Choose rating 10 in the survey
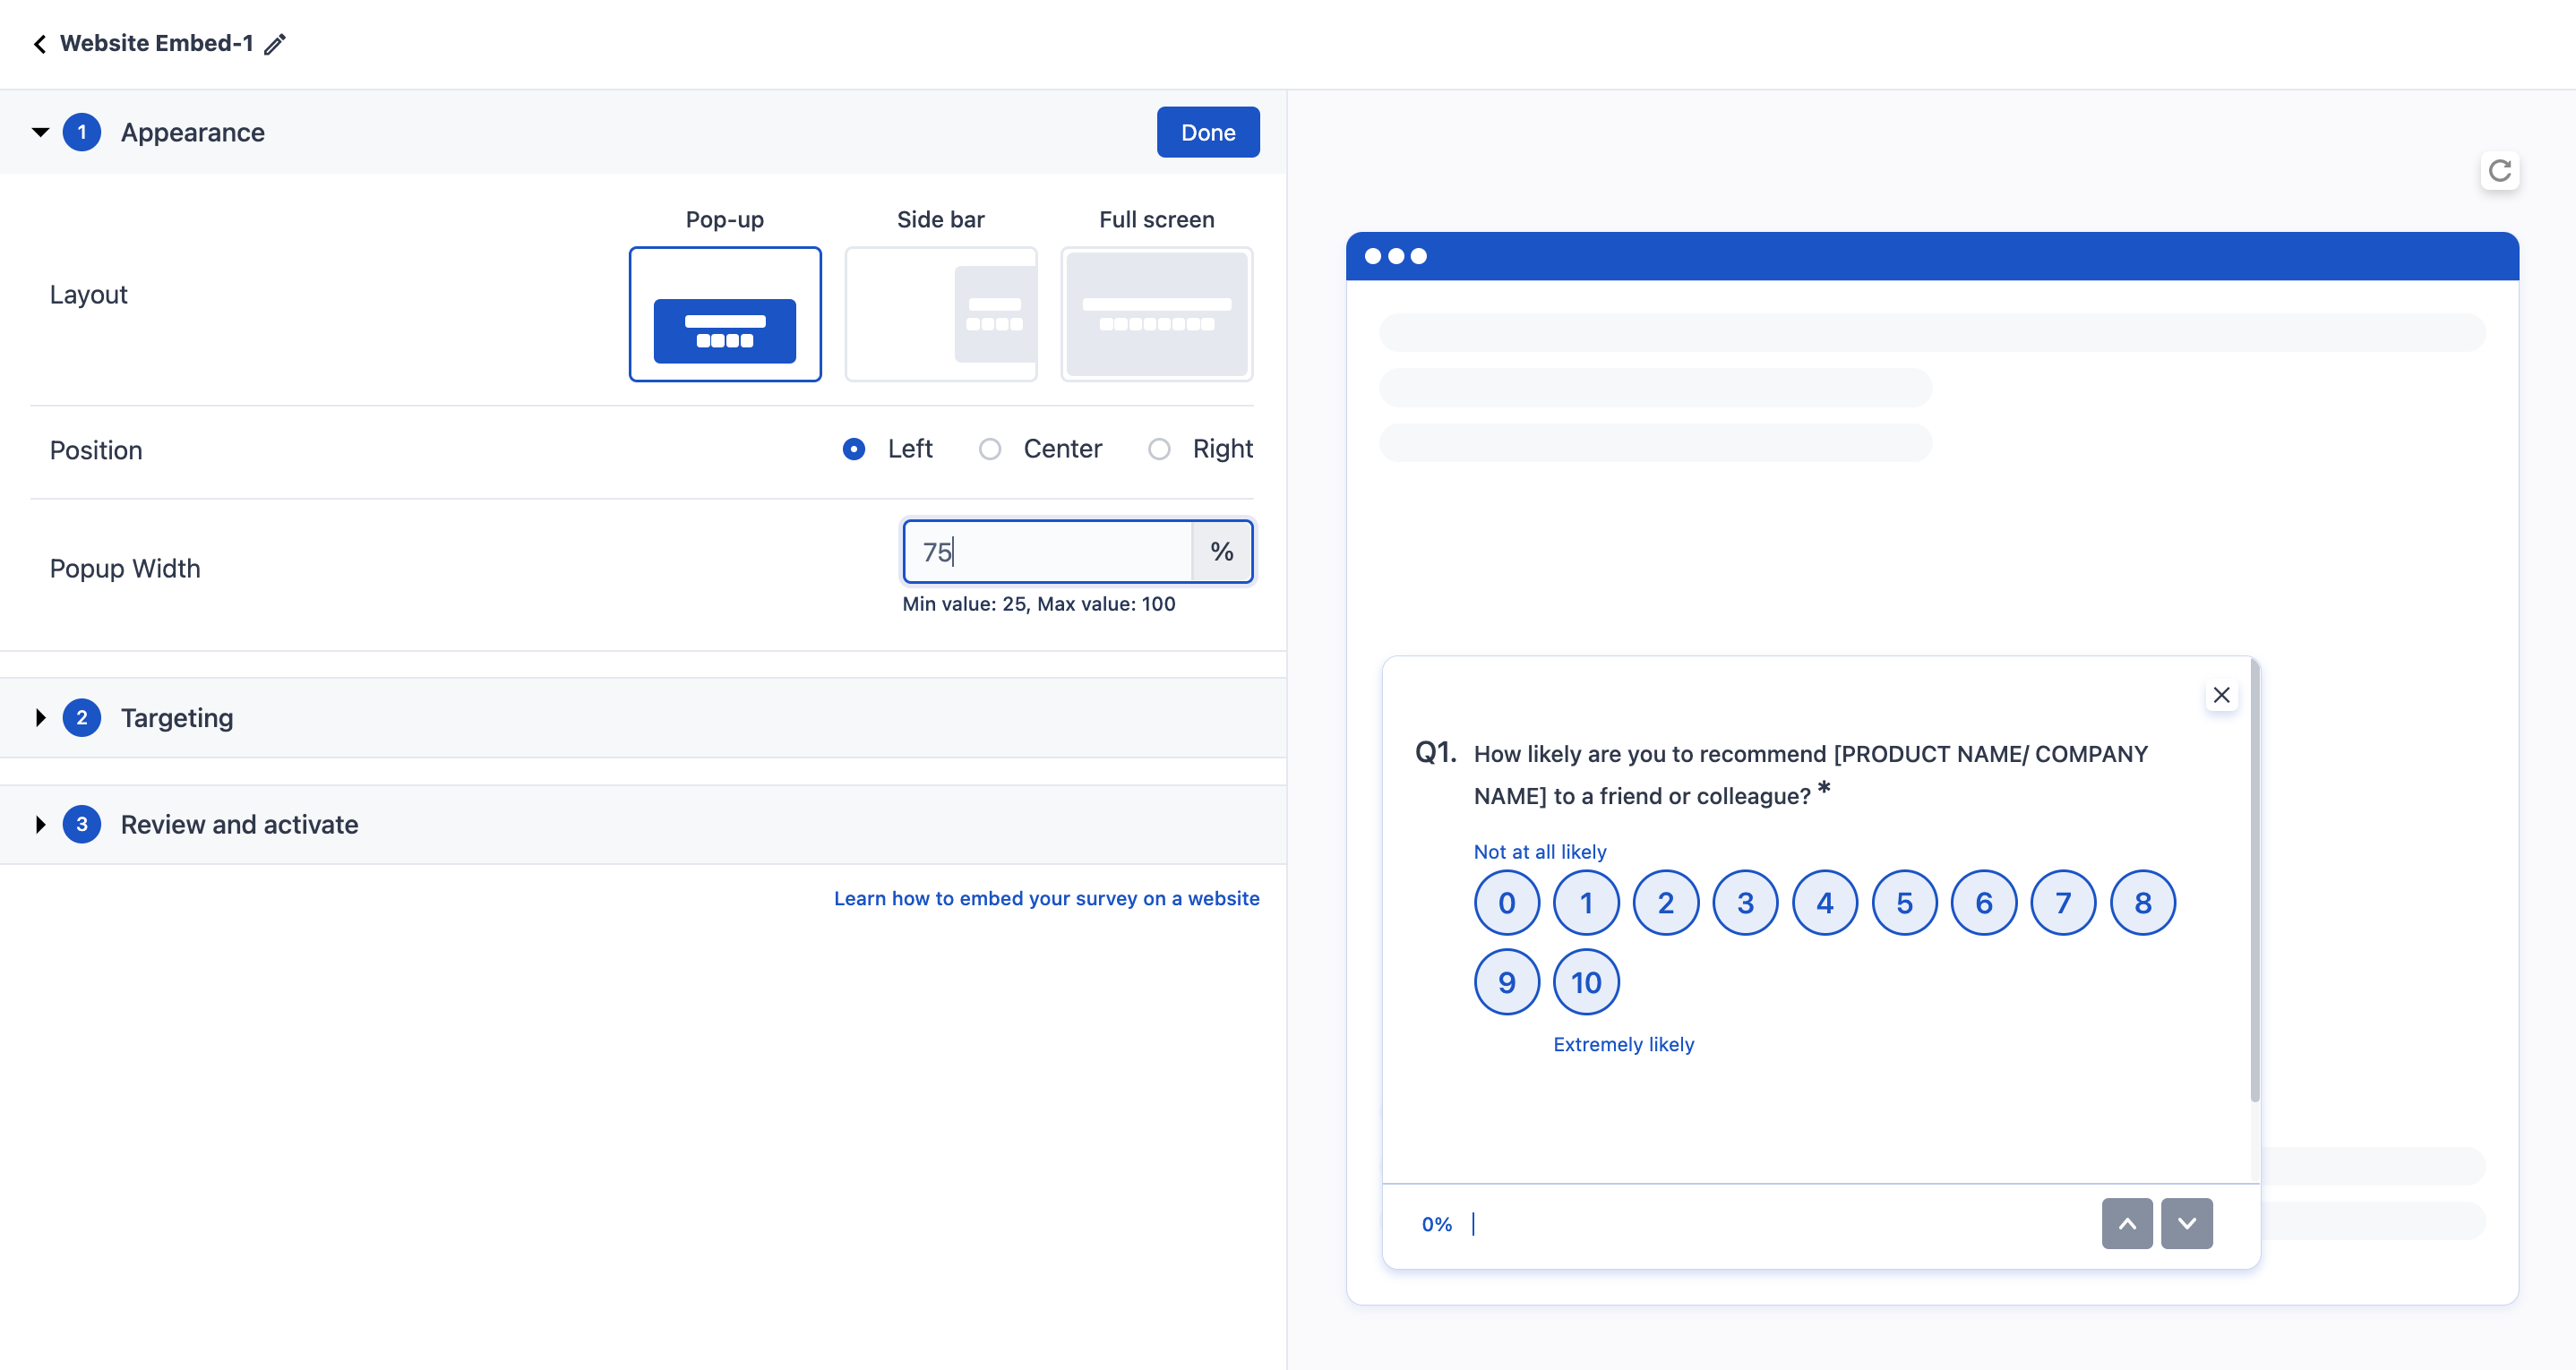This screenshot has height=1370, width=2576. [1586, 982]
